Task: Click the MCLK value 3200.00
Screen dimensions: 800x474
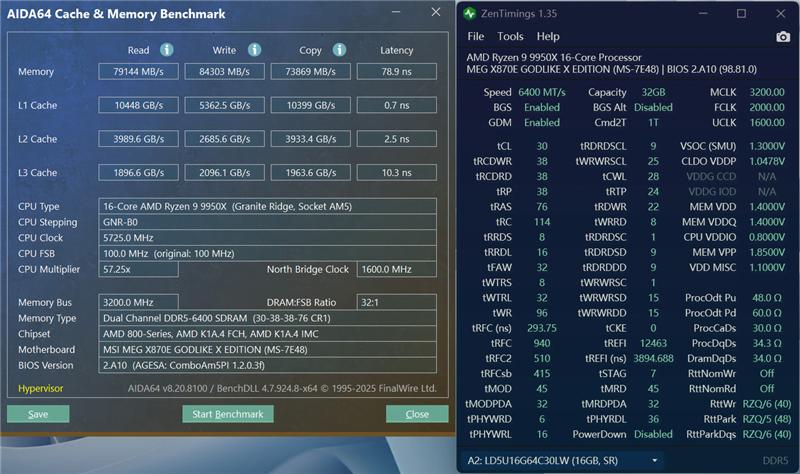Action: 767,92
